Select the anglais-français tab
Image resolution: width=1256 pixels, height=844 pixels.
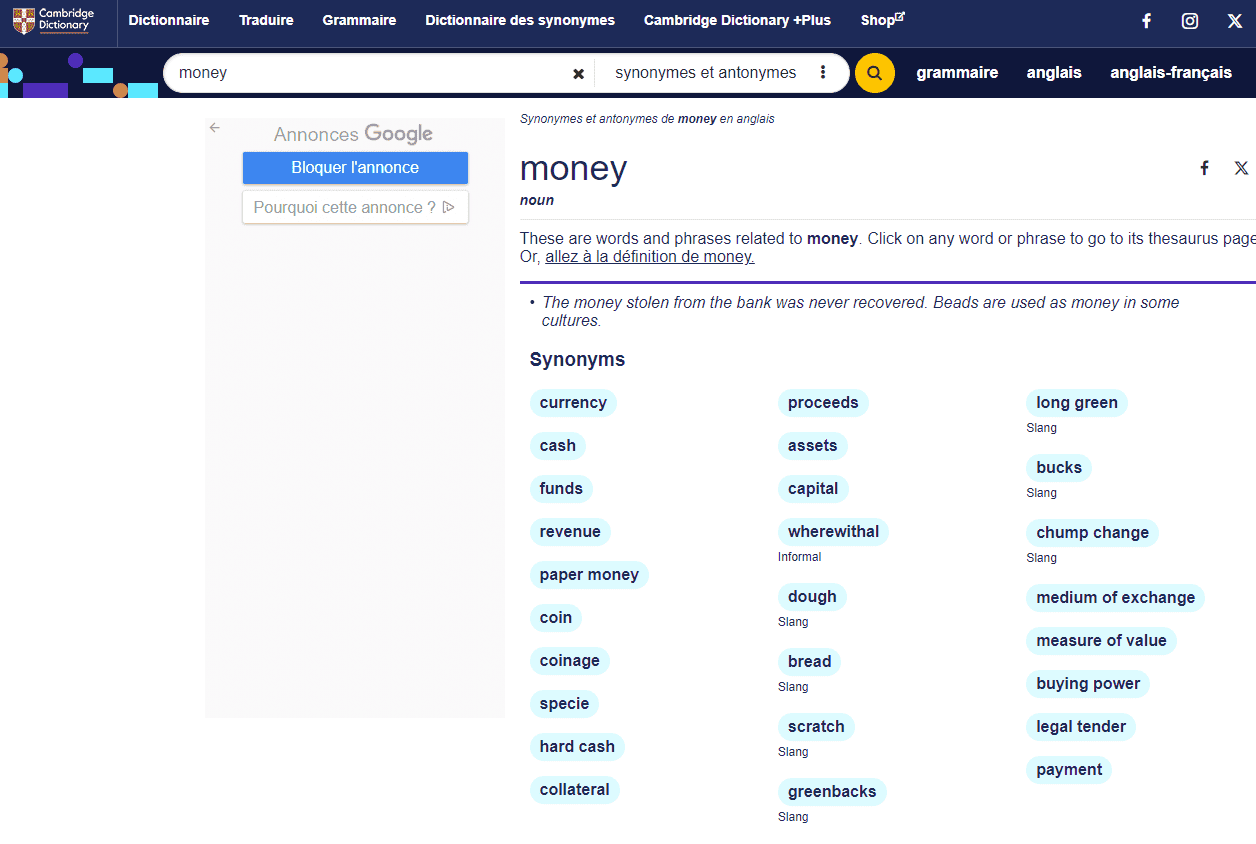pos(1170,72)
